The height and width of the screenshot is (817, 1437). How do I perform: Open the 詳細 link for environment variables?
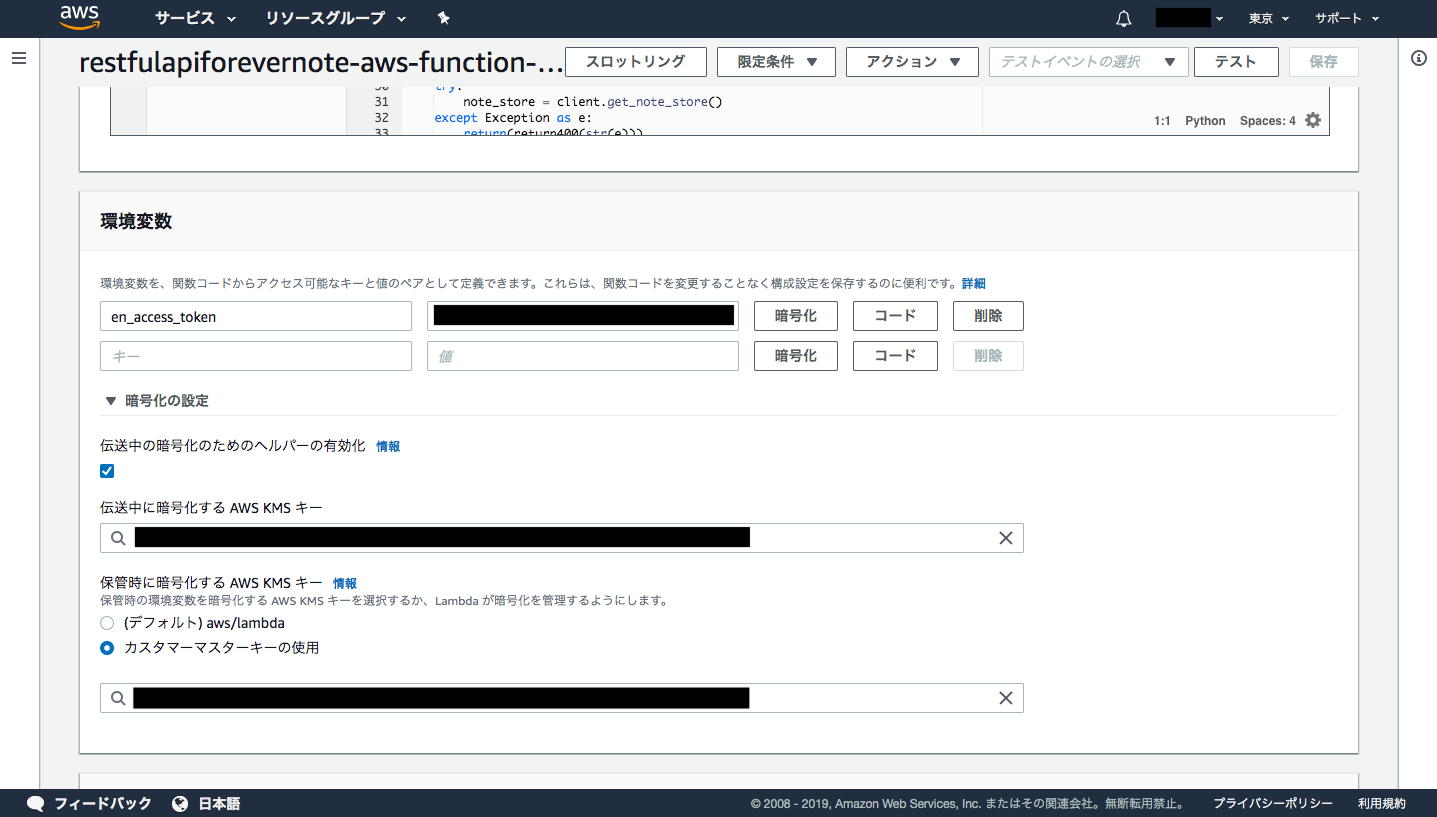(974, 284)
